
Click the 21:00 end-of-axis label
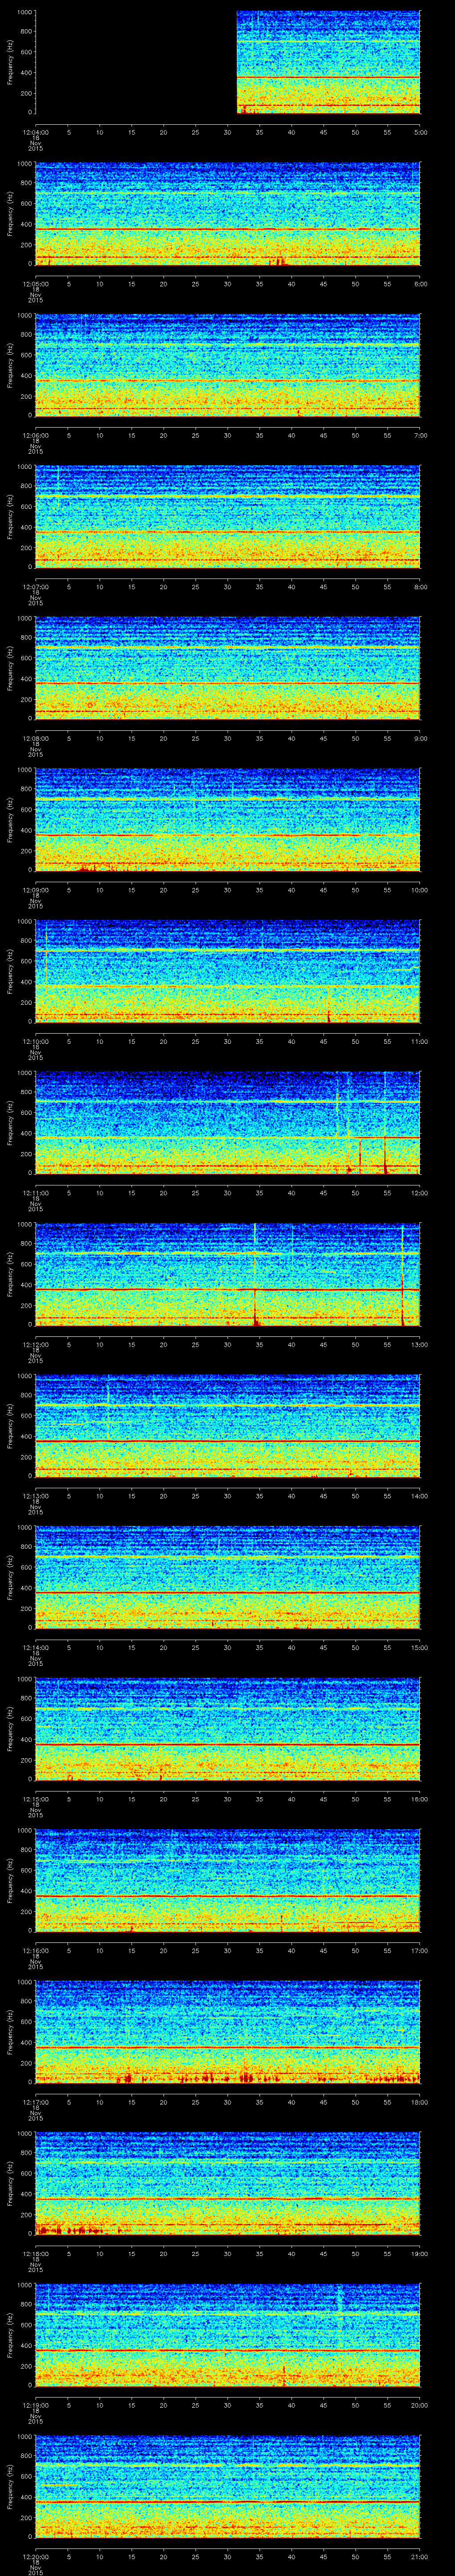point(419,2556)
